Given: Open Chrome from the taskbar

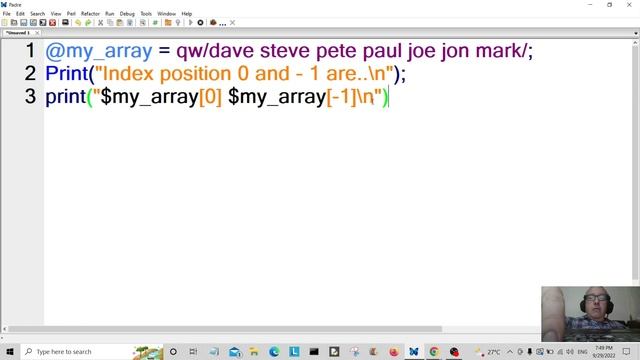Looking at the screenshot, I should 434,351.
